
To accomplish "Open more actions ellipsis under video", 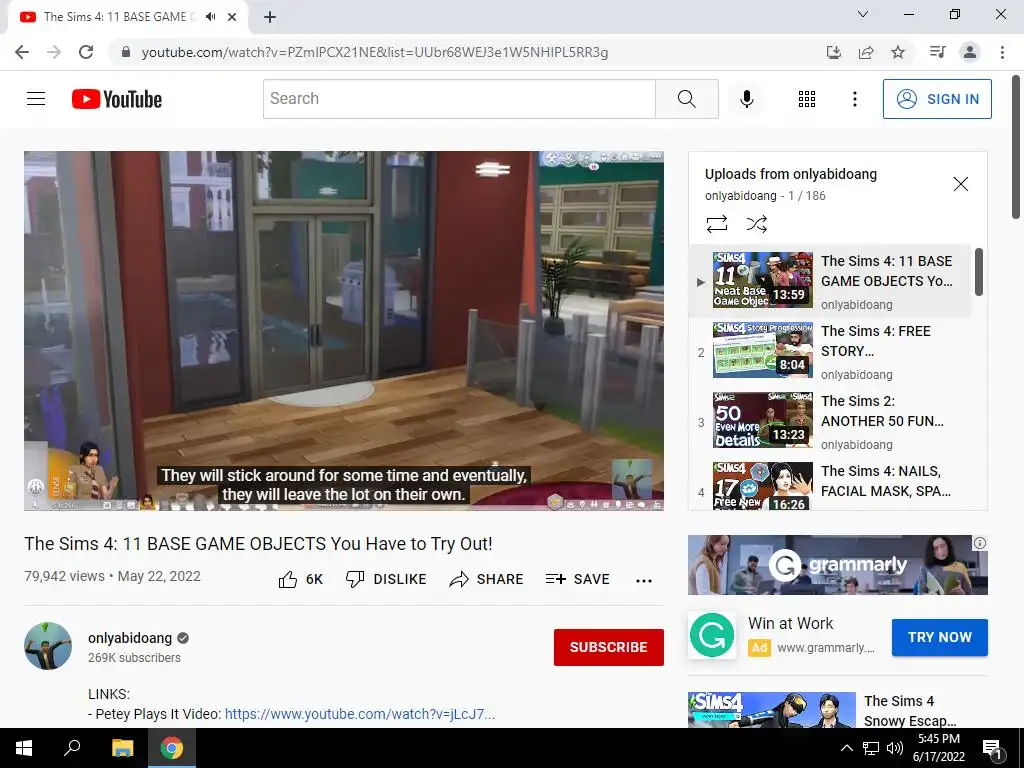I will pos(644,581).
